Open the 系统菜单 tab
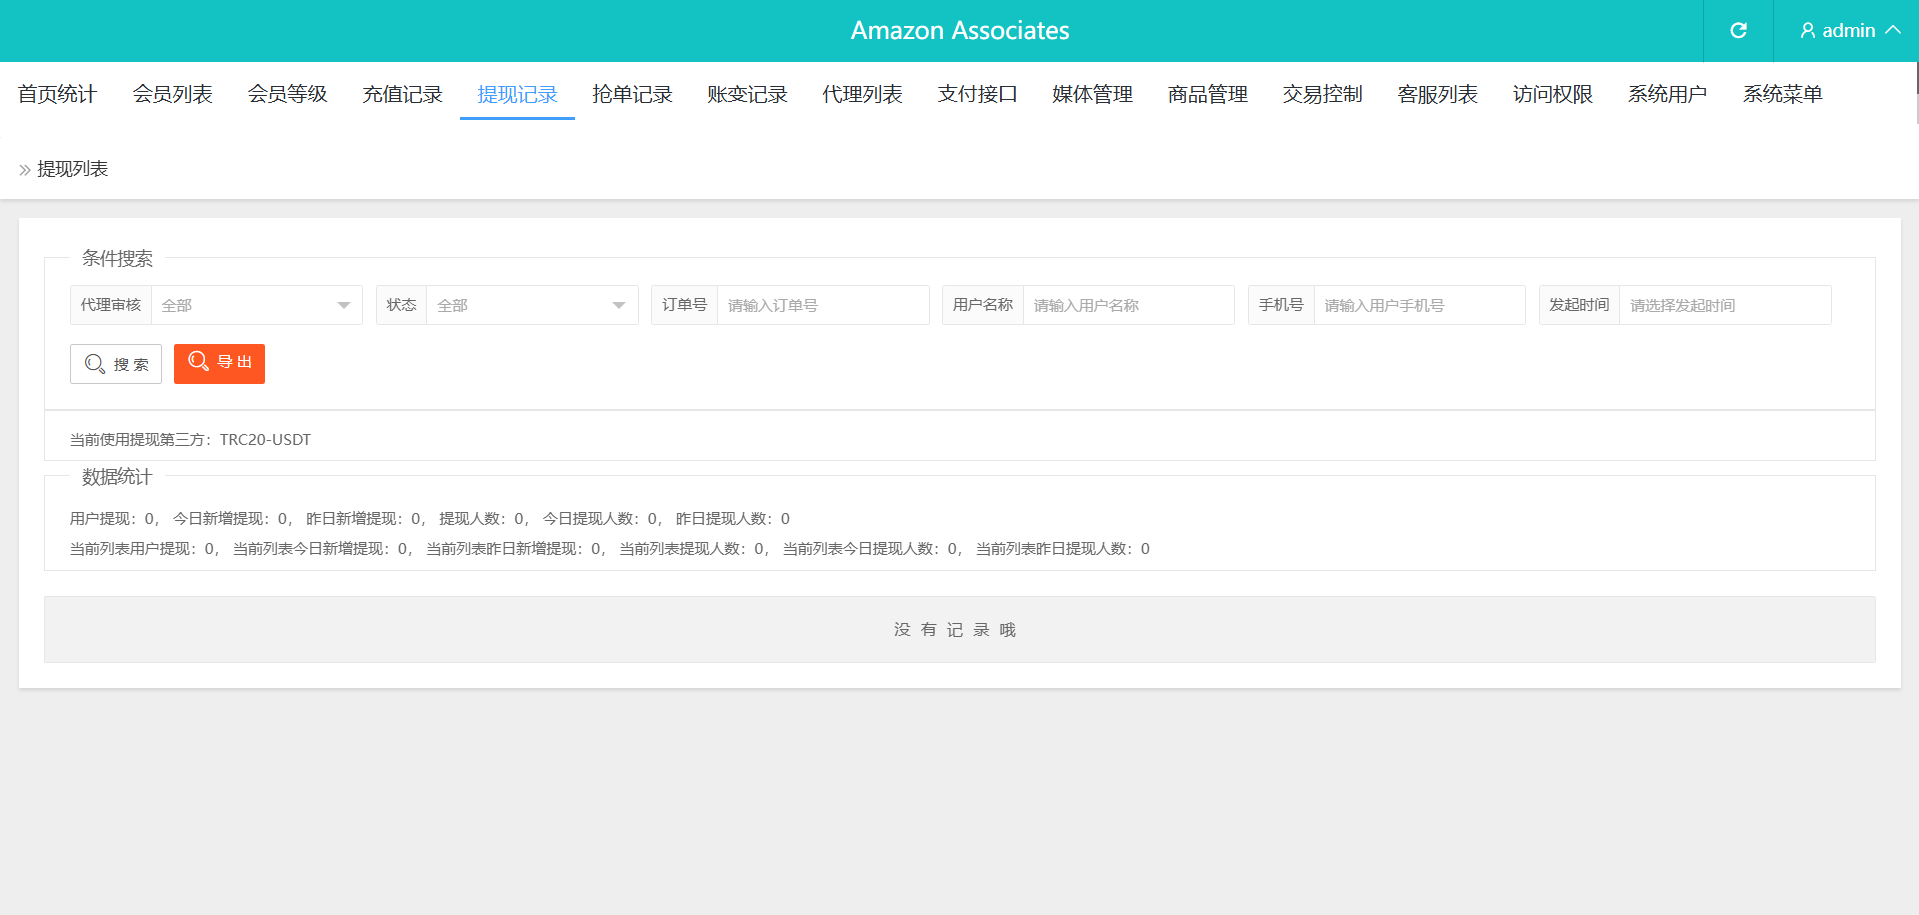 (x=1782, y=94)
